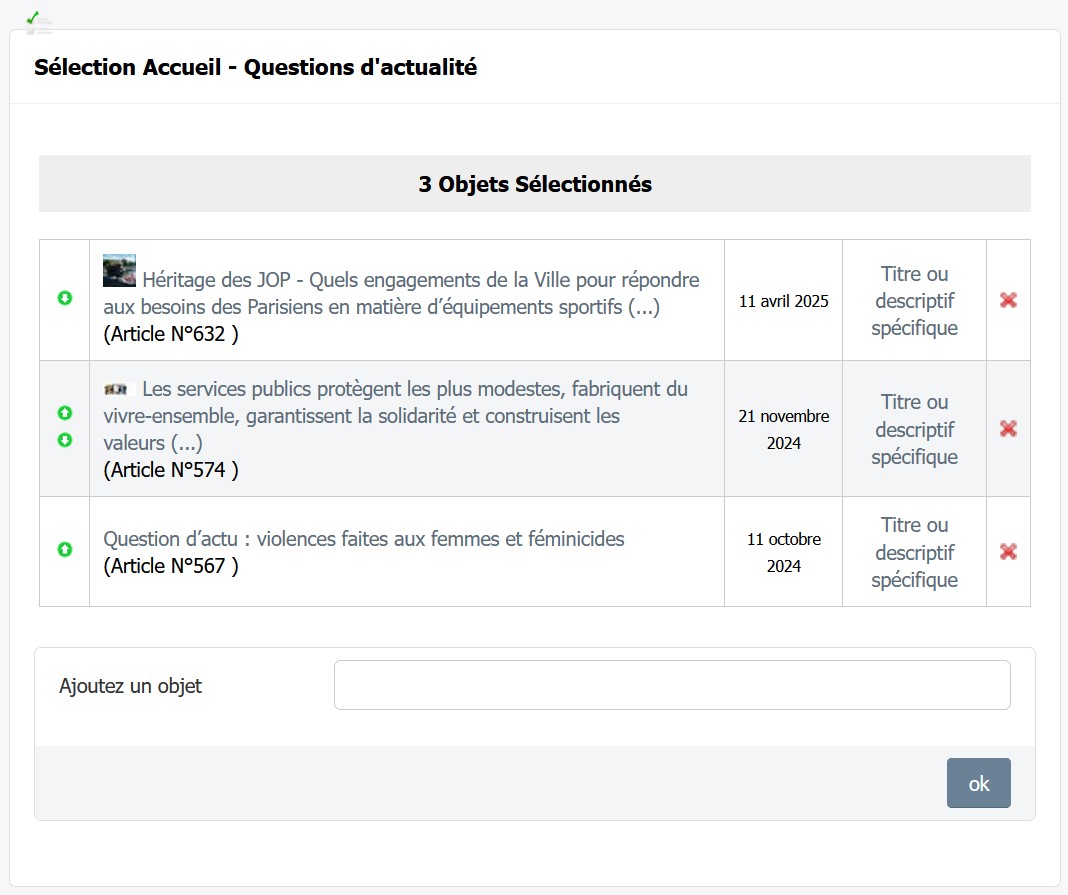Screen dimensions: 1068x895
Task: Remove Article N°574 with red cross
Action: [1008, 428]
